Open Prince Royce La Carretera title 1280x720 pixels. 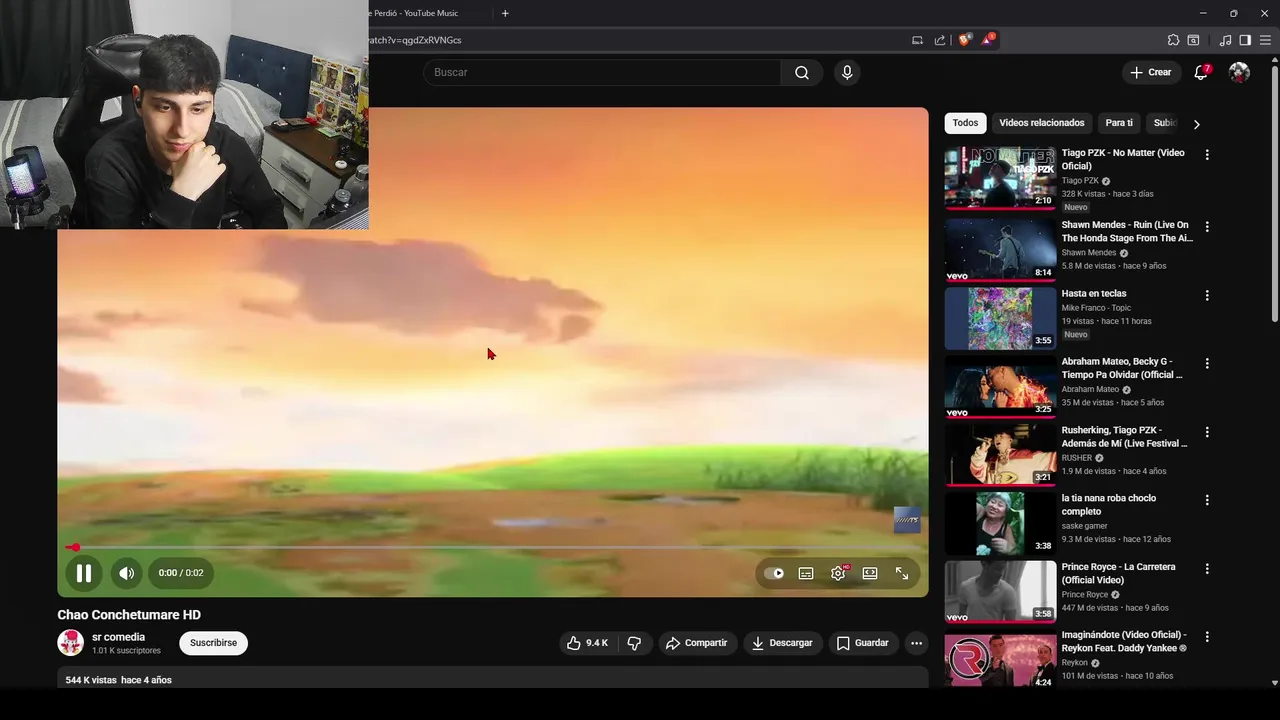pyautogui.click(x=1118, y=573)
